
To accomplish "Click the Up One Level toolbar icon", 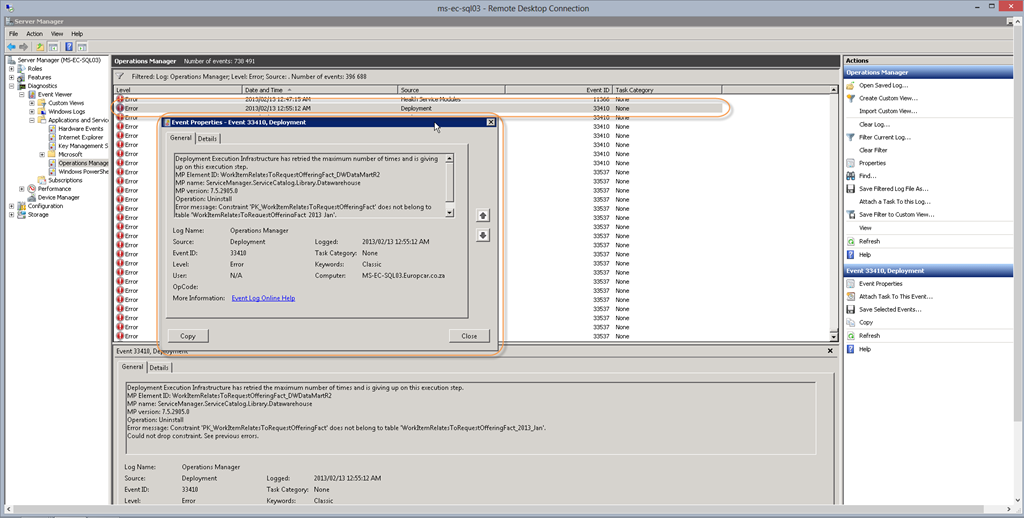I will coord(39,46).
